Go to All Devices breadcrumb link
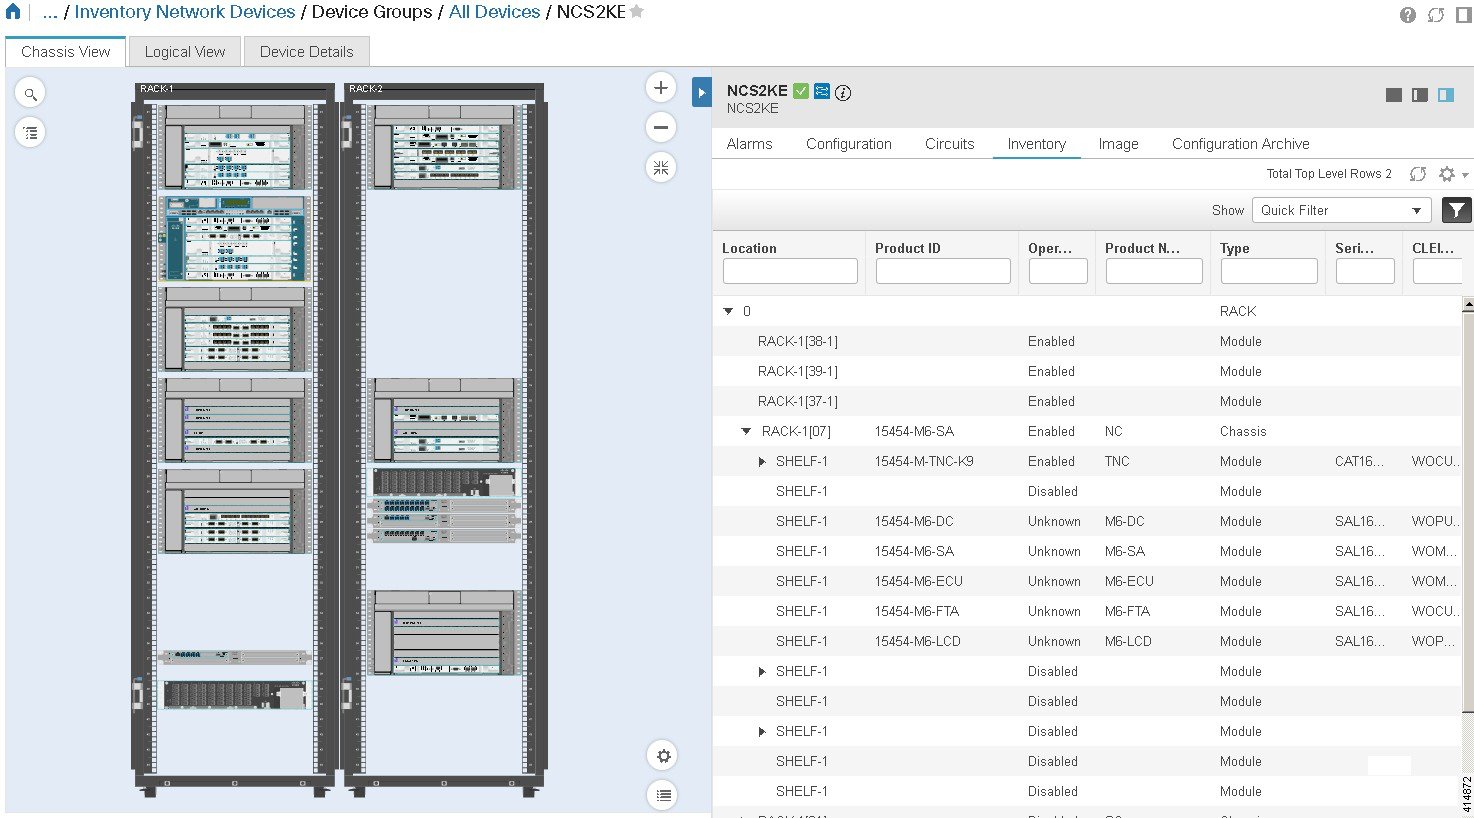 pos(495,12)
